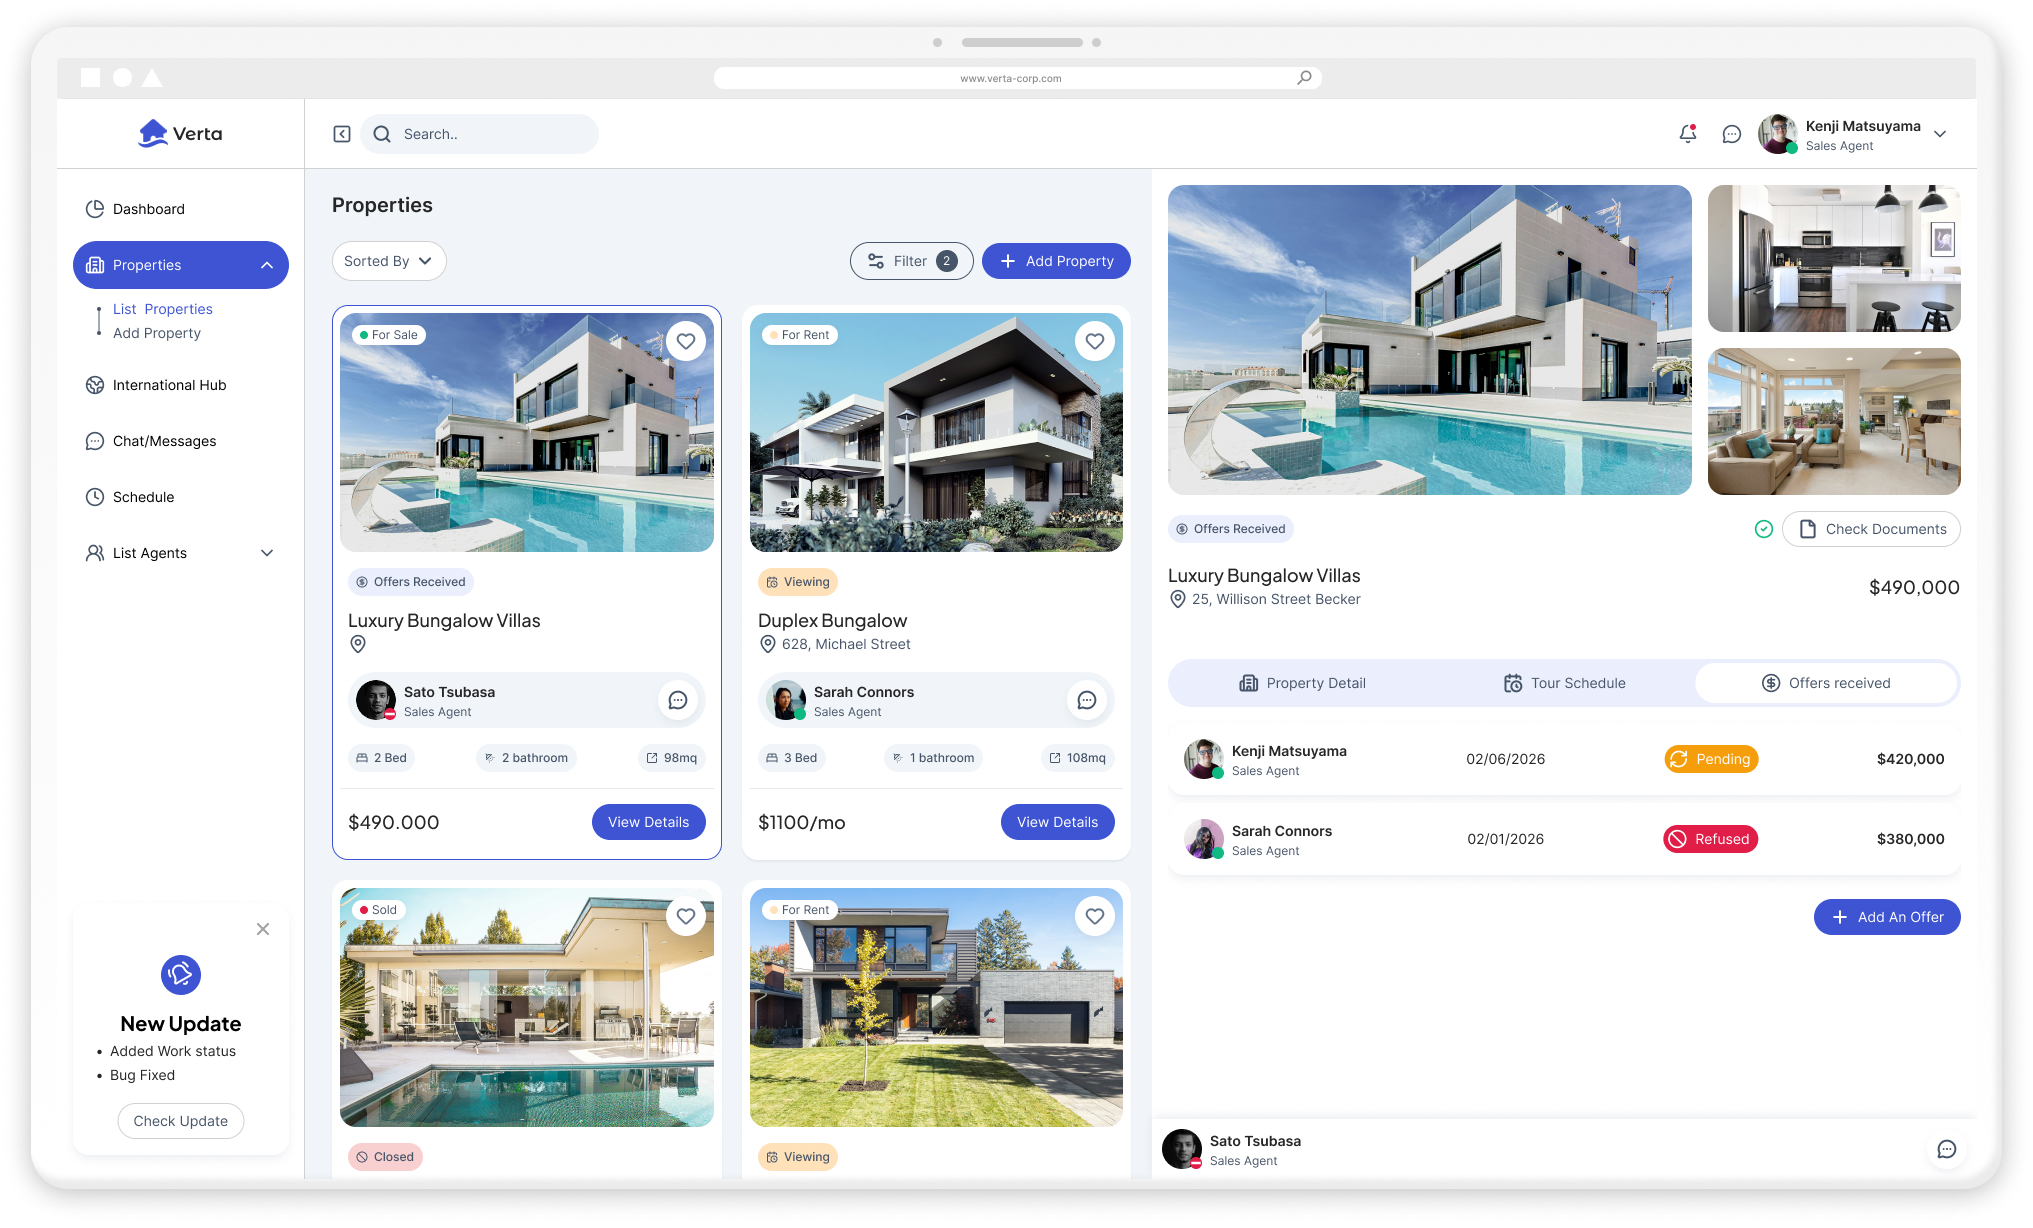
Task: Open messages icon in top header
Action: 1732,134
